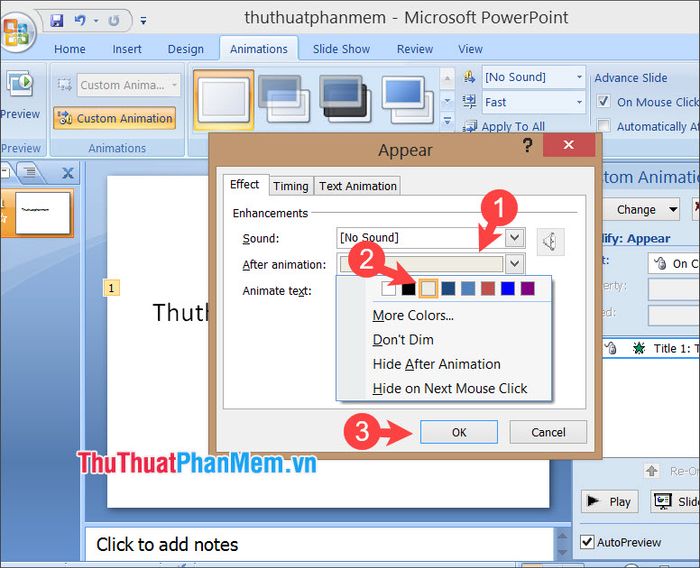
Task: Open the After animation dropdown arrow
Action: (x=515, y=263)
